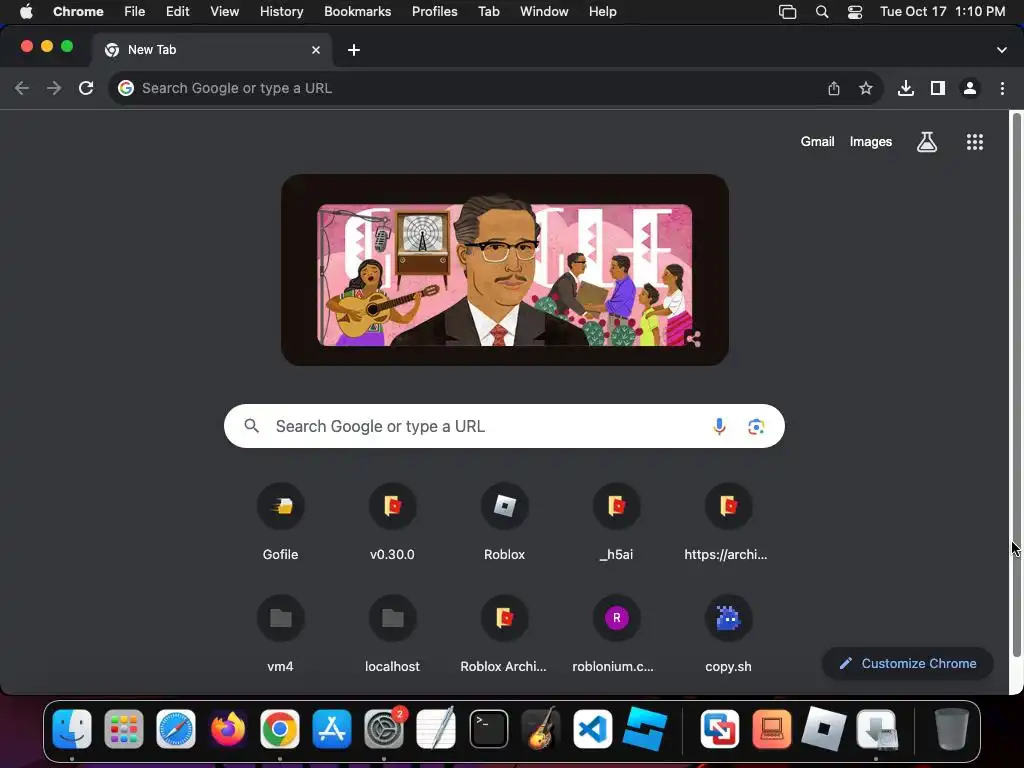This screenshot has width=1024, height=768.
Task: Toggle the side panel icon
Action: pyautogui.click(x=938, y=88)
